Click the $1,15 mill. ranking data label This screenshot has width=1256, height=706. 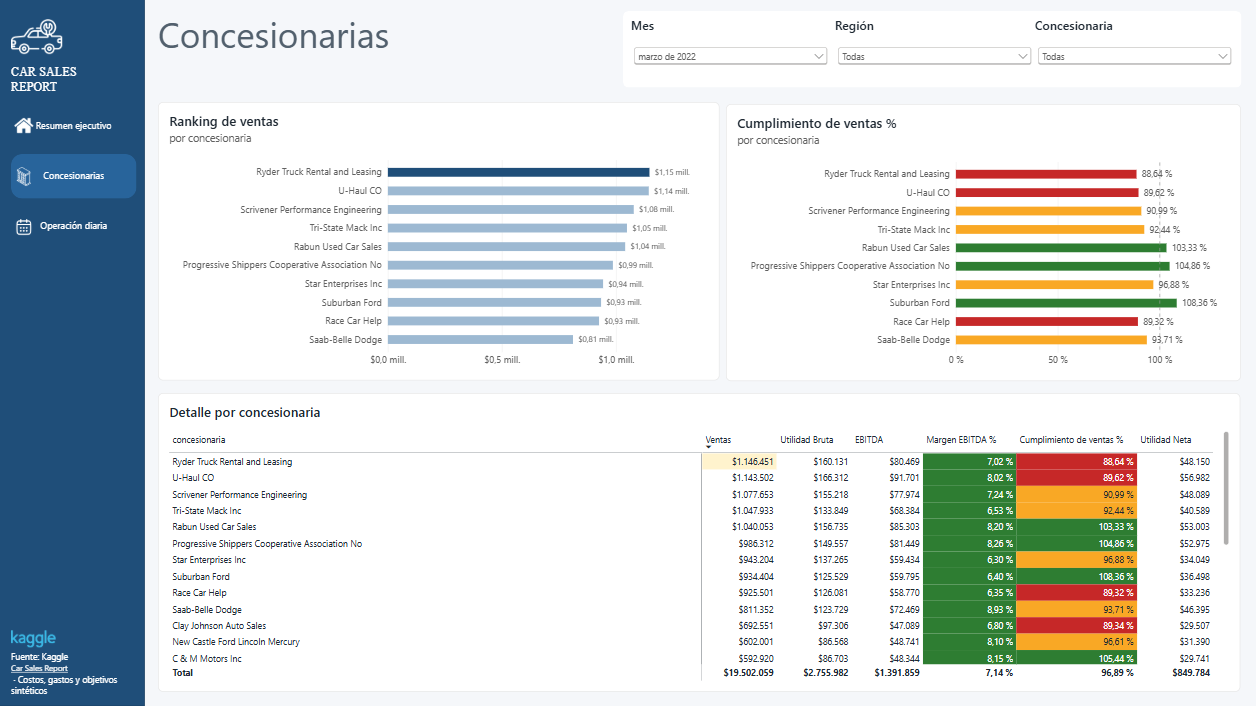coord(672,172)
